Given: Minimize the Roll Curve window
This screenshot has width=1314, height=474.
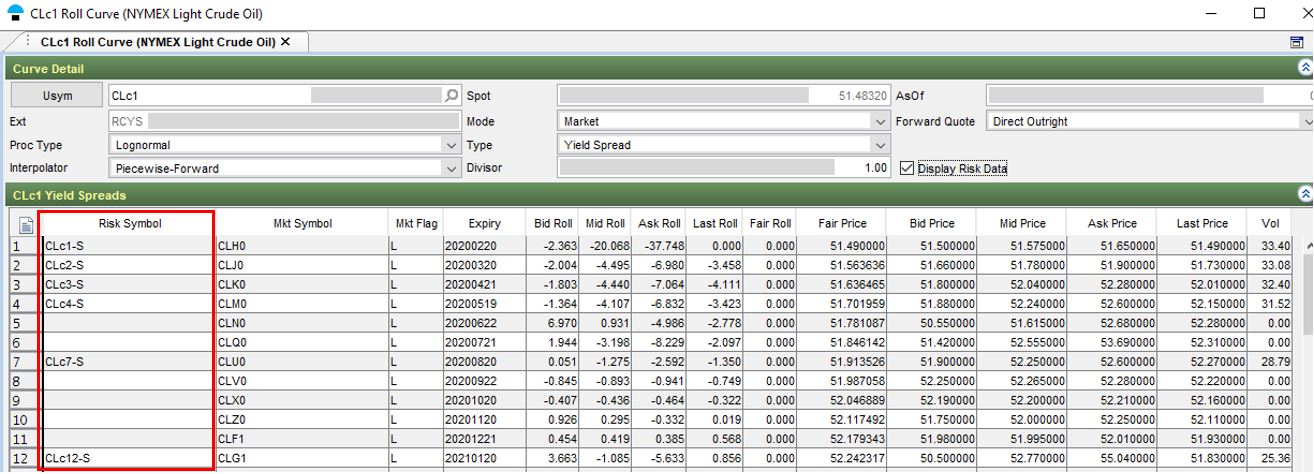Looking at the screenshot, I should [x=1213, y=14].
